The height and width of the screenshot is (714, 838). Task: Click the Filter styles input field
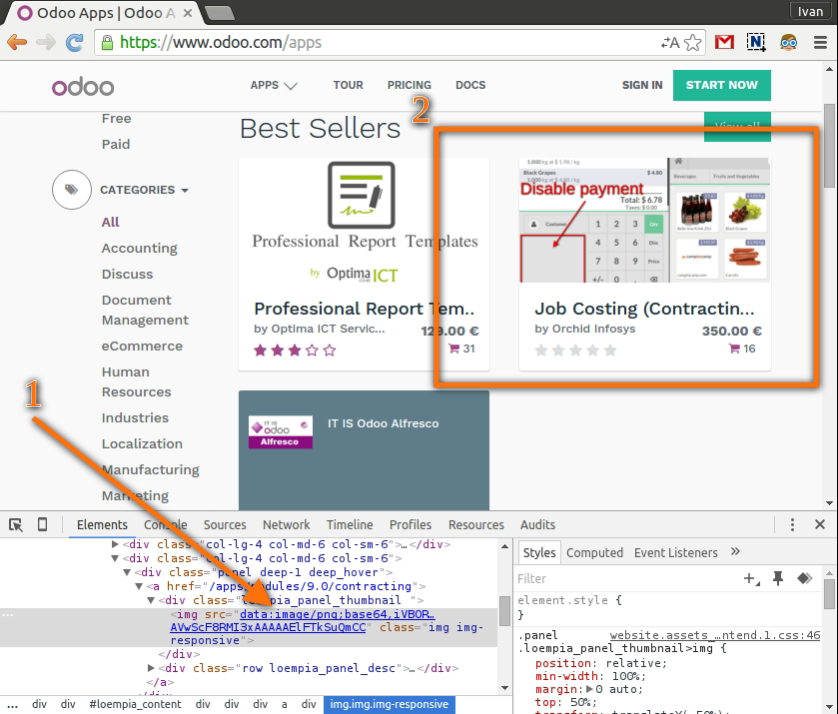pos(625,579)
